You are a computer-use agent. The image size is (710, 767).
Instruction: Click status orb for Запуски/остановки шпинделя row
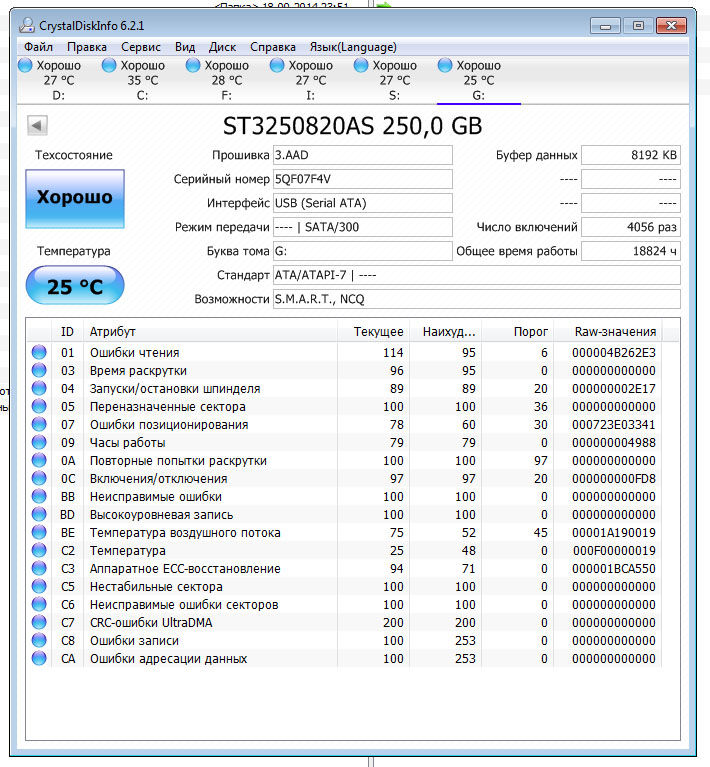tap(39, 388)
